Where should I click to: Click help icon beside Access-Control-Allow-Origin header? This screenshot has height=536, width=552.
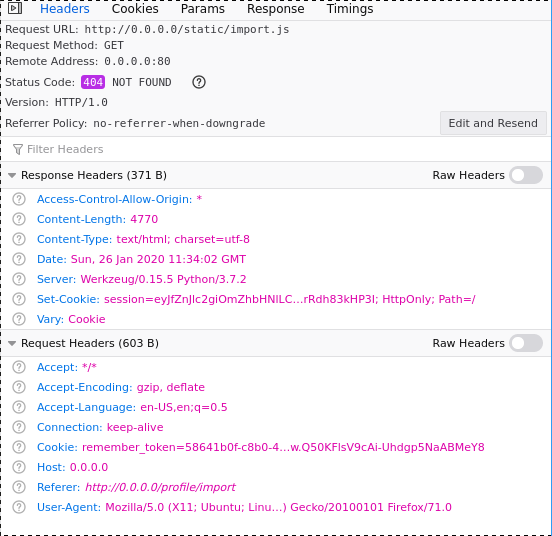19,199
